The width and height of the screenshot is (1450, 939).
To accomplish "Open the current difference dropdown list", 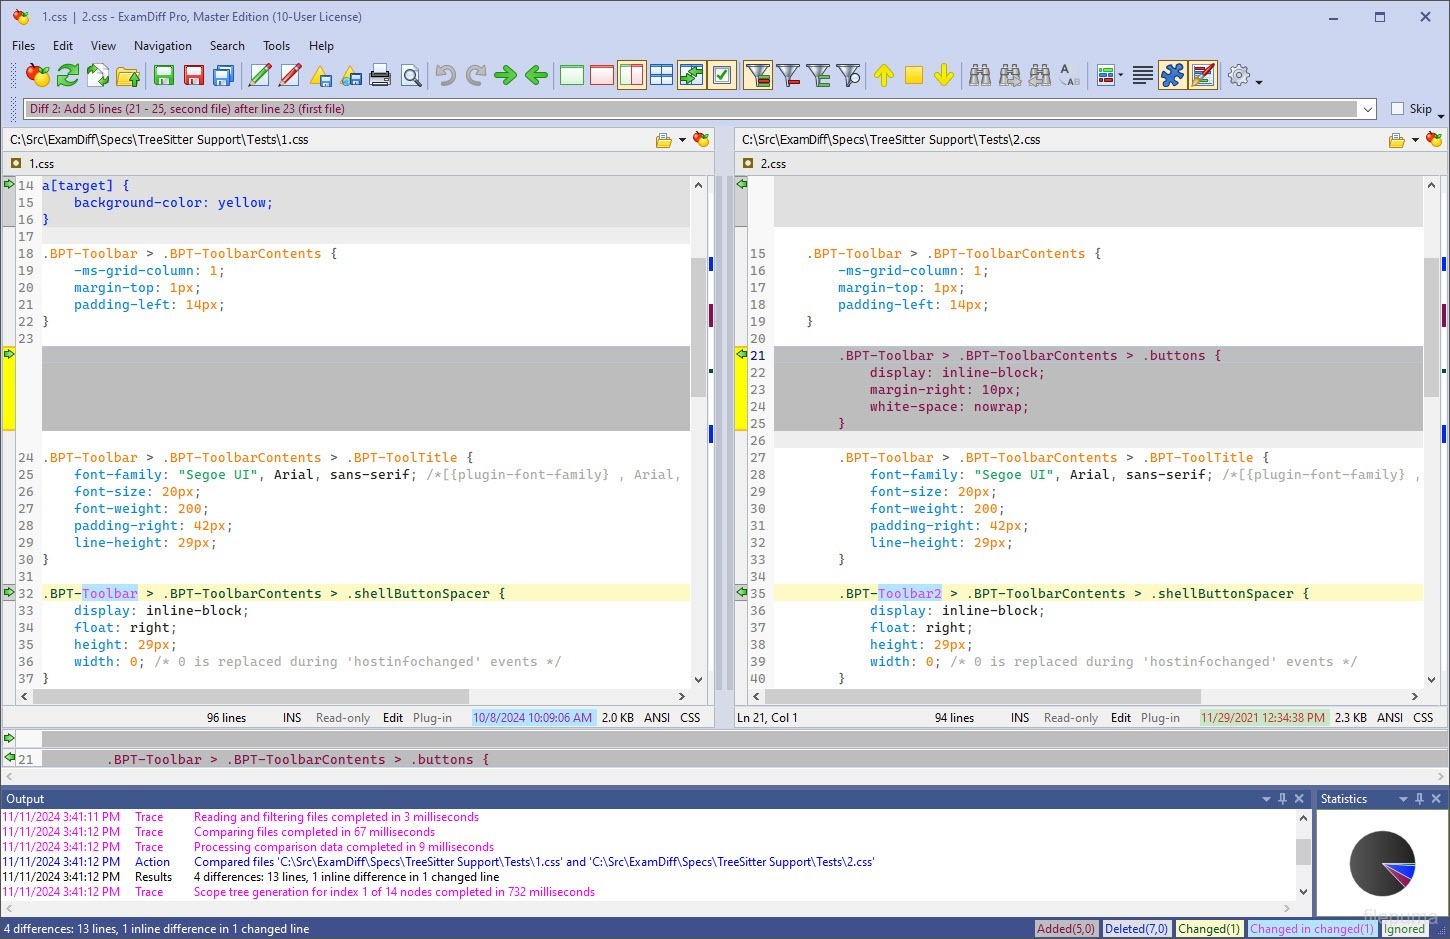I will 1370,108.
